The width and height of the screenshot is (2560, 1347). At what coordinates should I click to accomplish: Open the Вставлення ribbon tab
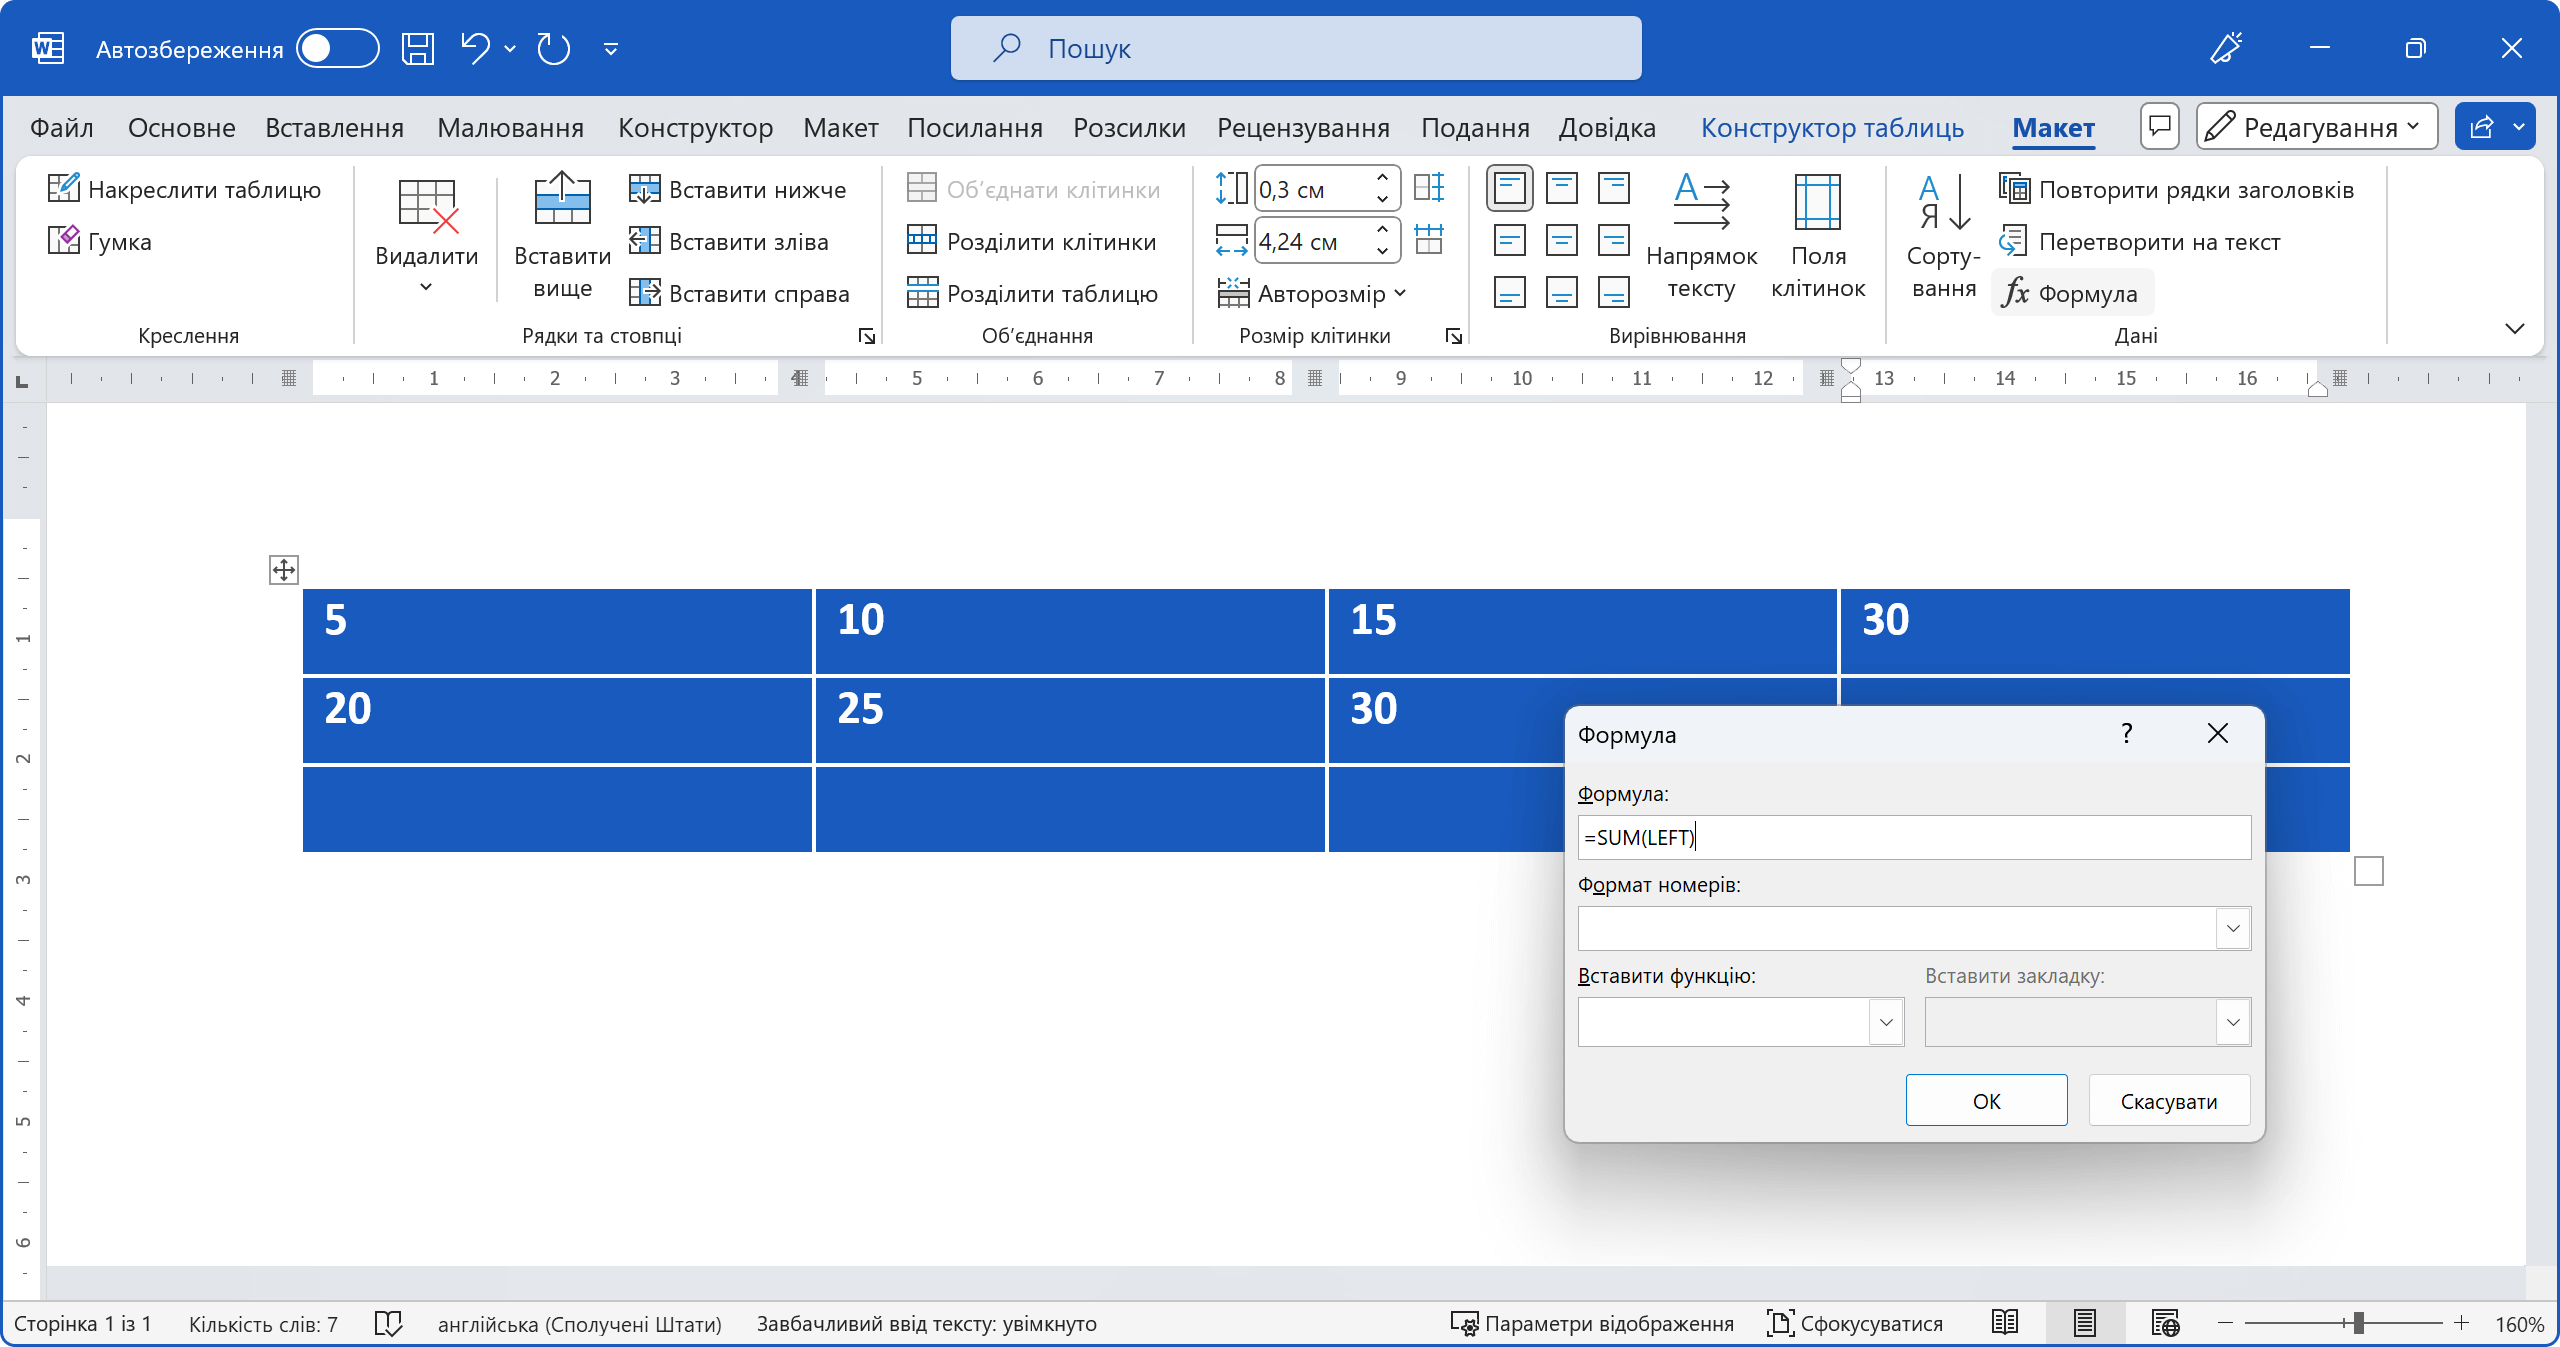(334, 128)
